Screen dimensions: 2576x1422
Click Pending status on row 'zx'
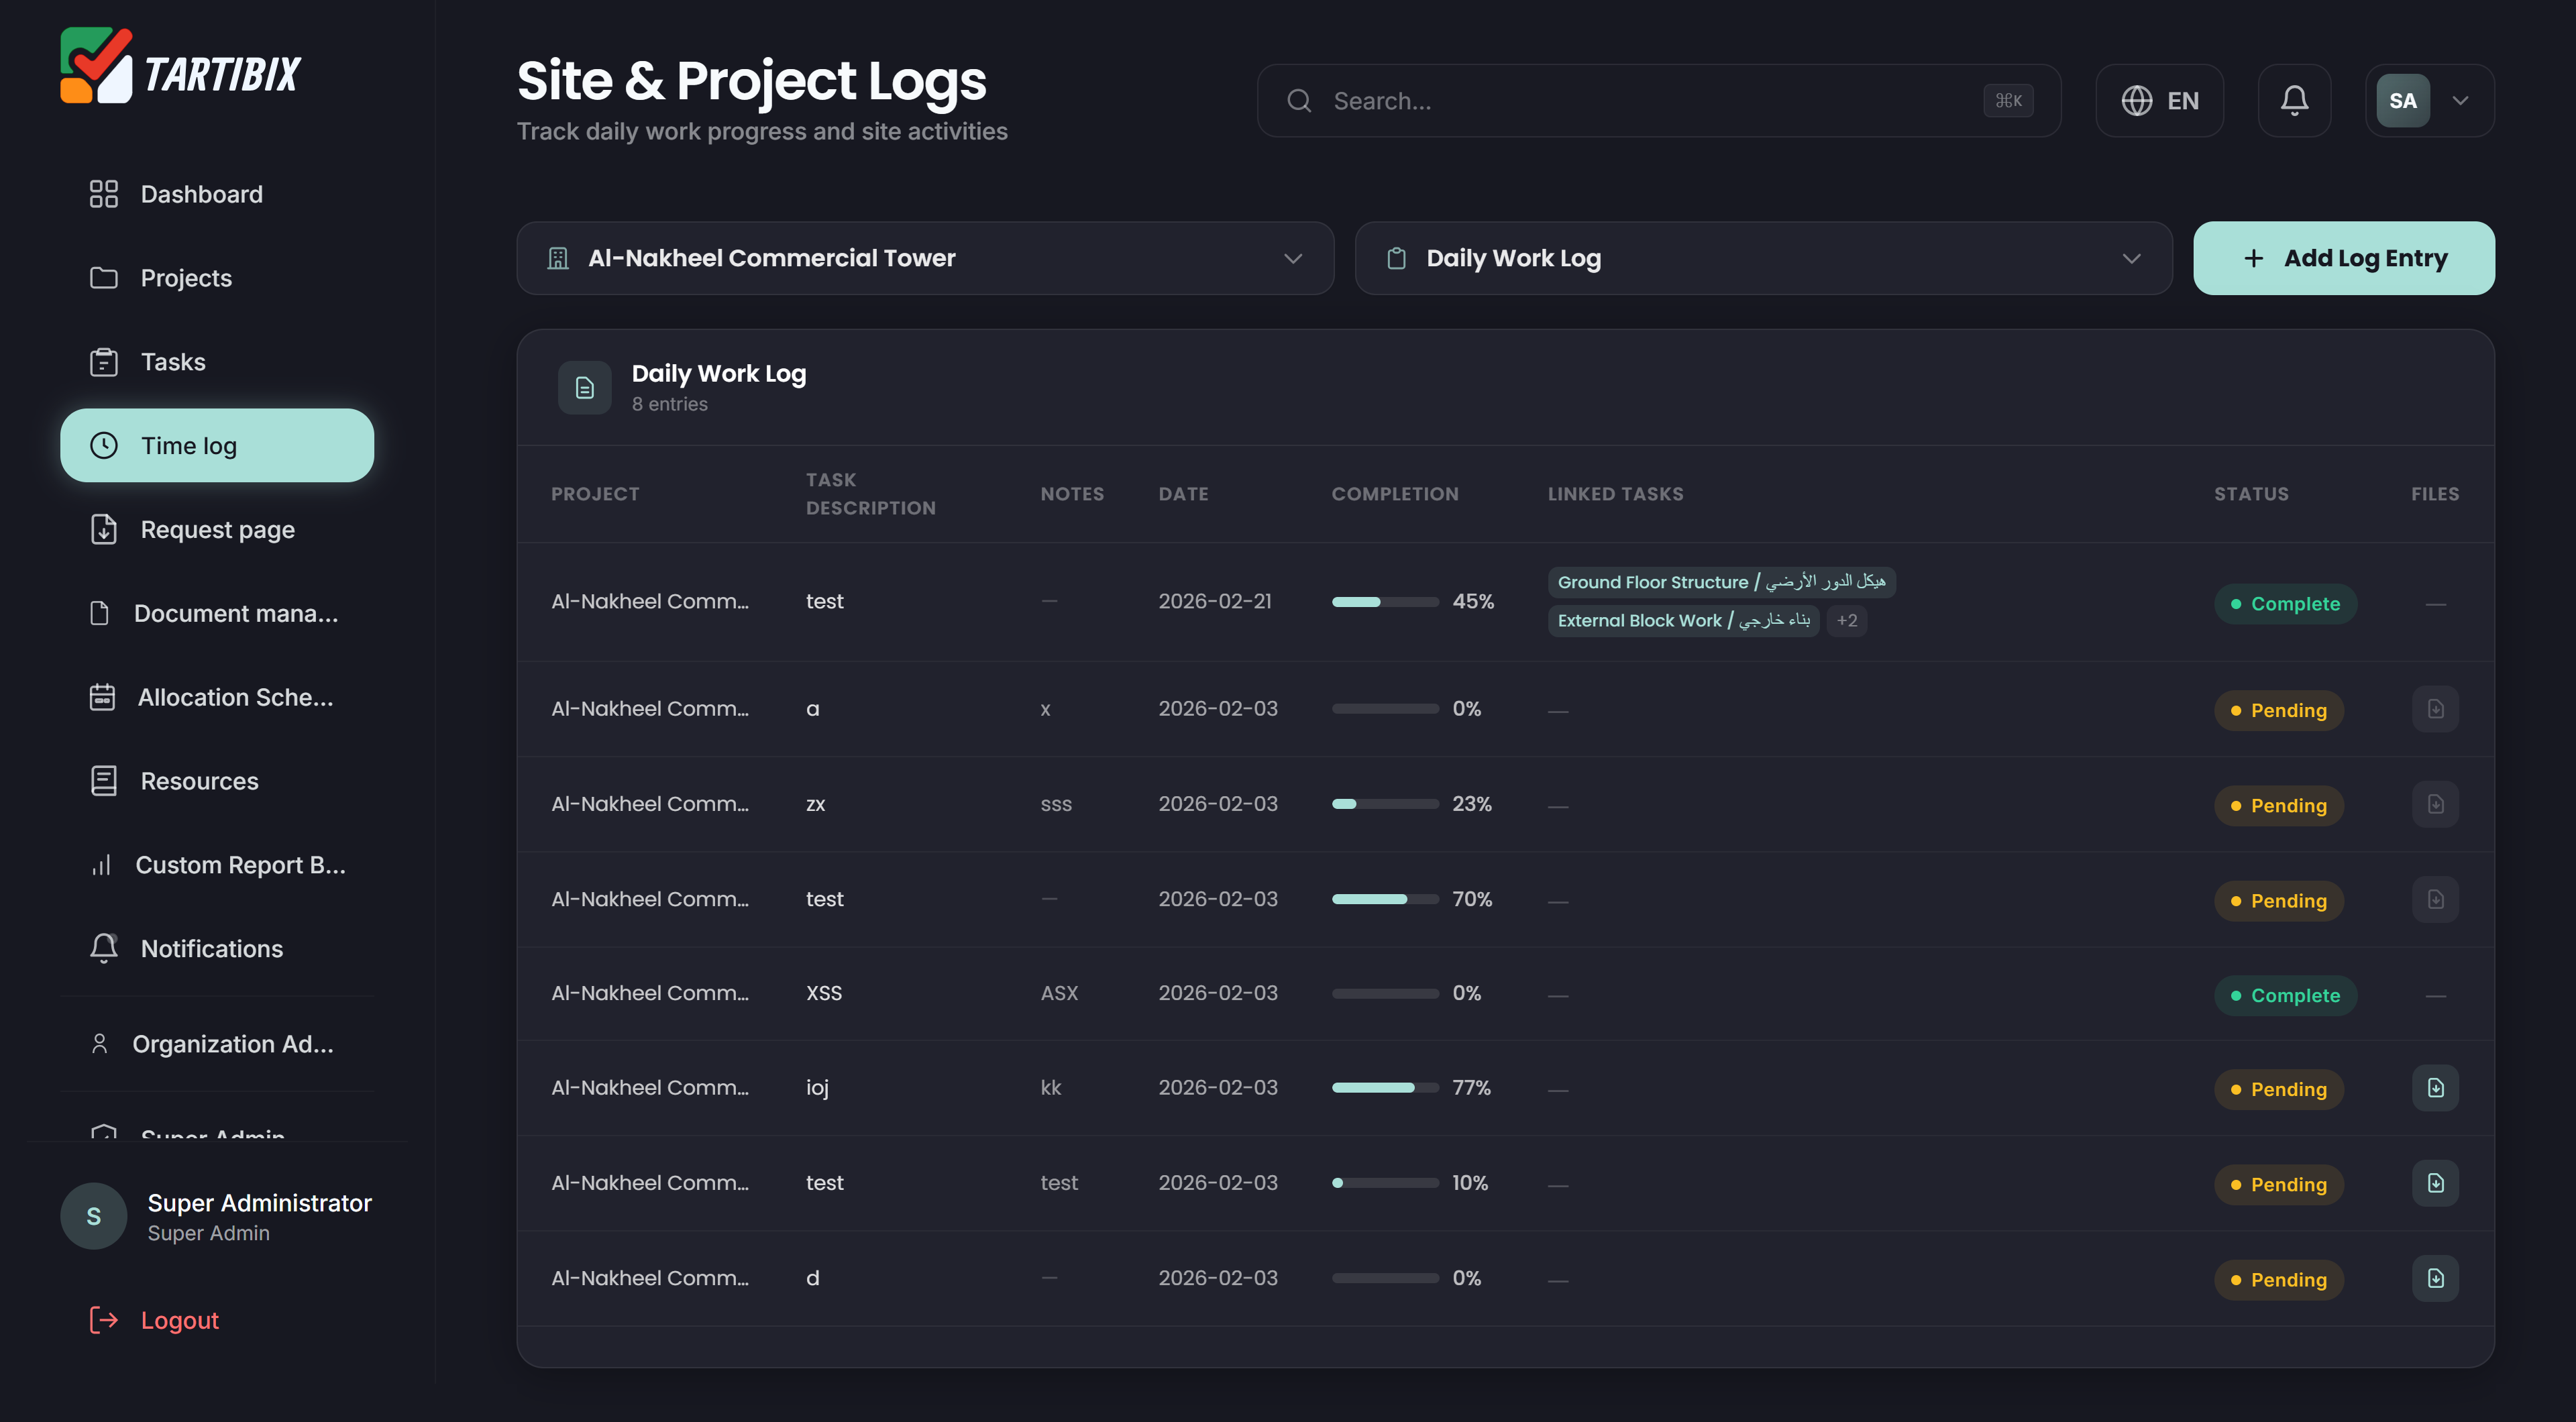click(x=2278, y=806)
